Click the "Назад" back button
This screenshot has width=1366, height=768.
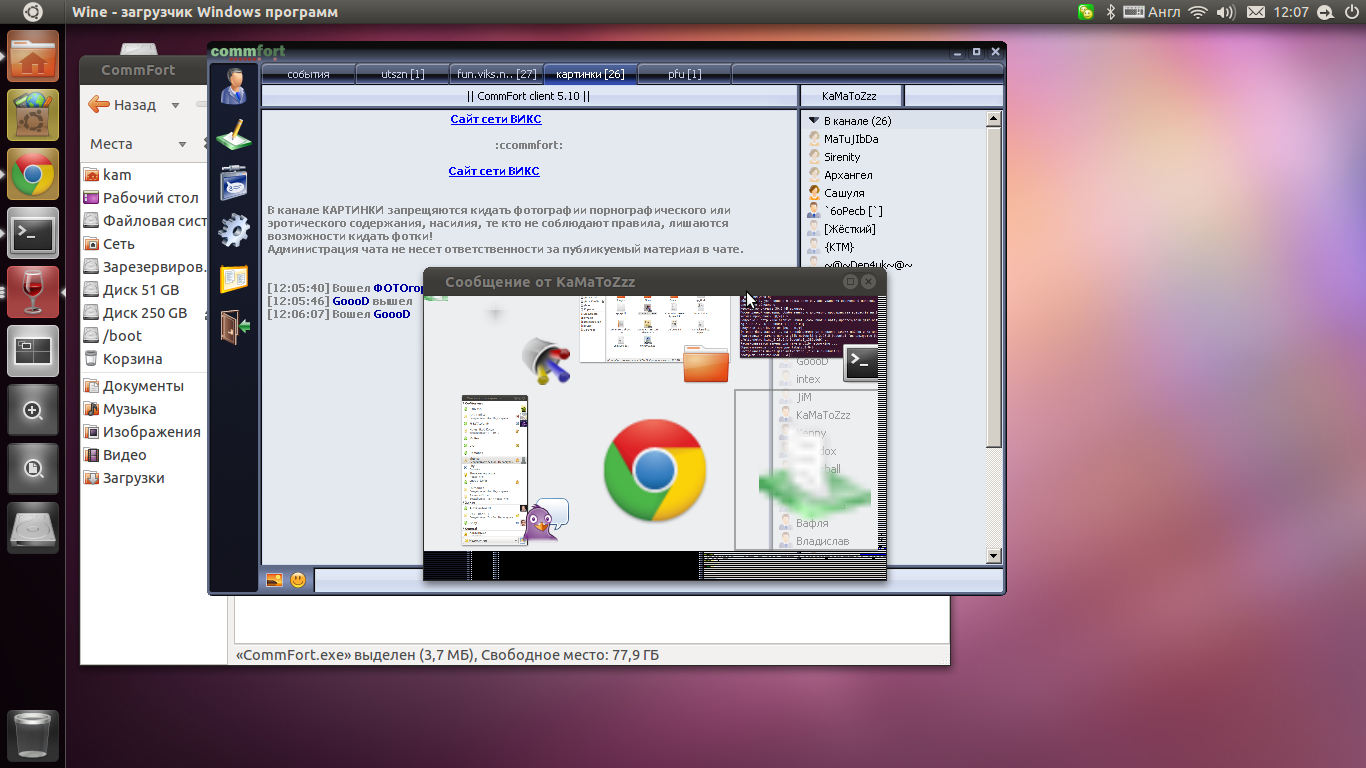click(x=122, y=105)
